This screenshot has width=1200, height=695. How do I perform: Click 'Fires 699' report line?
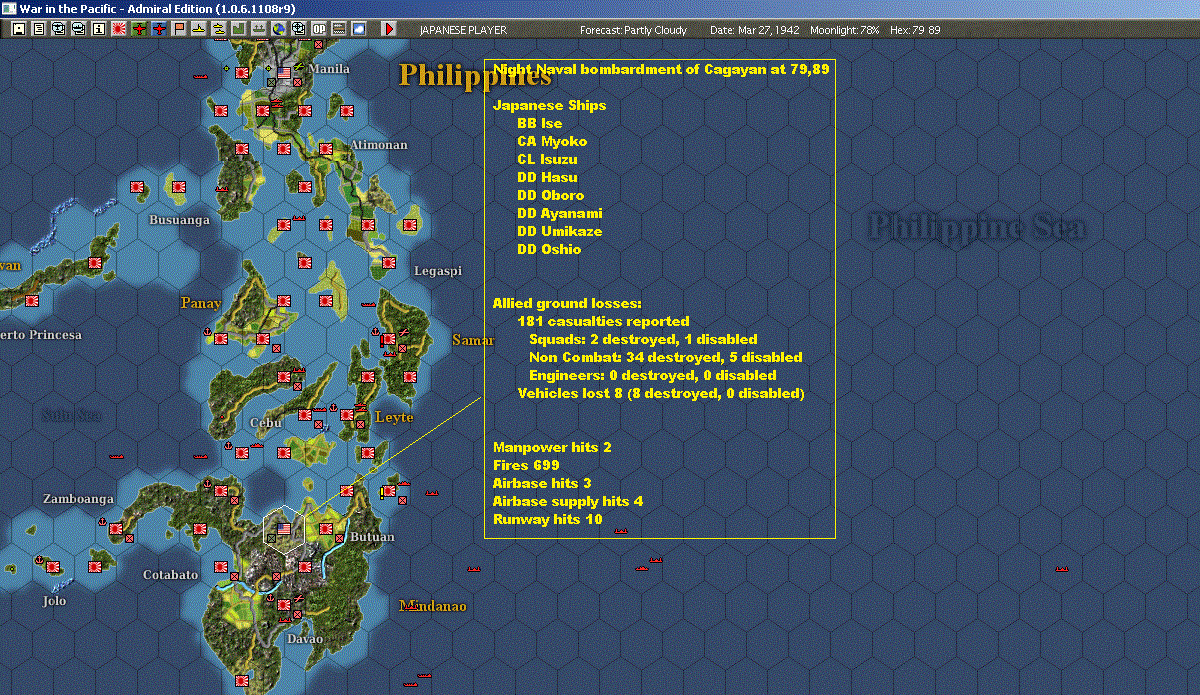[526, 465]
